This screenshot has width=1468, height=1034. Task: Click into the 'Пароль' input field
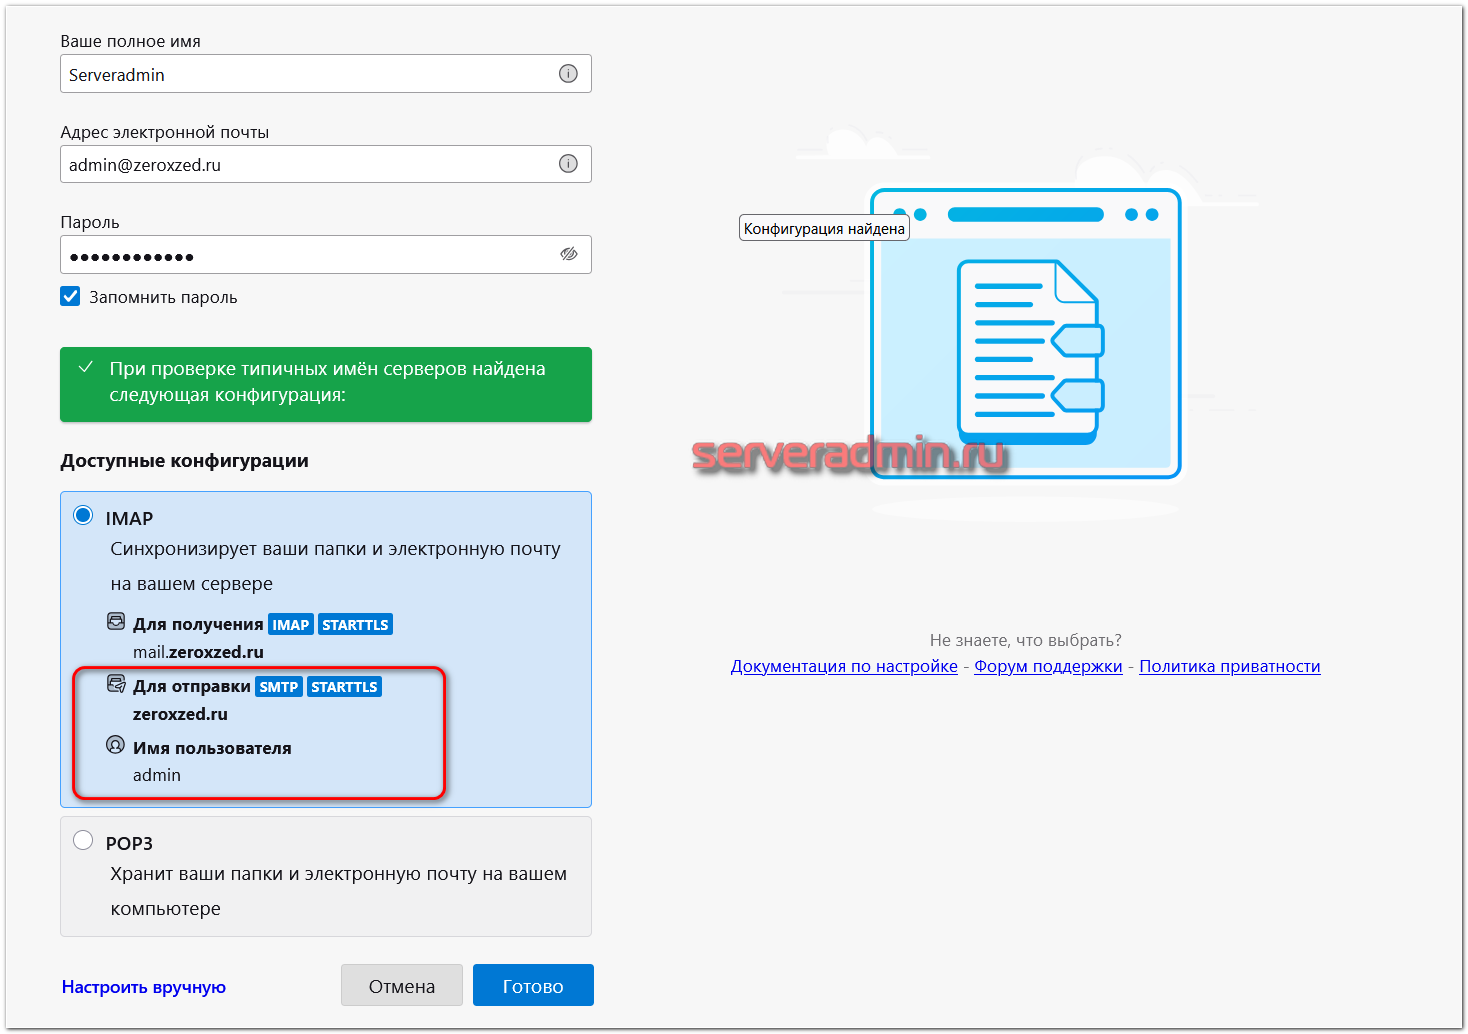305,255
